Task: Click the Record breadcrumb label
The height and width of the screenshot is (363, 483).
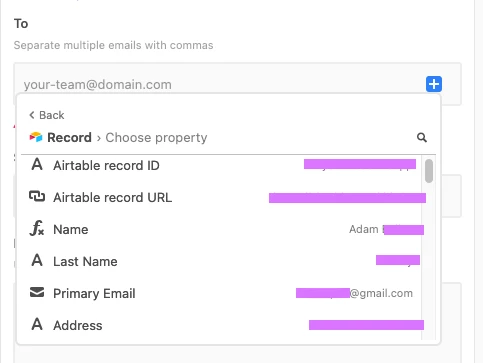Action: (x=69, y=137)
